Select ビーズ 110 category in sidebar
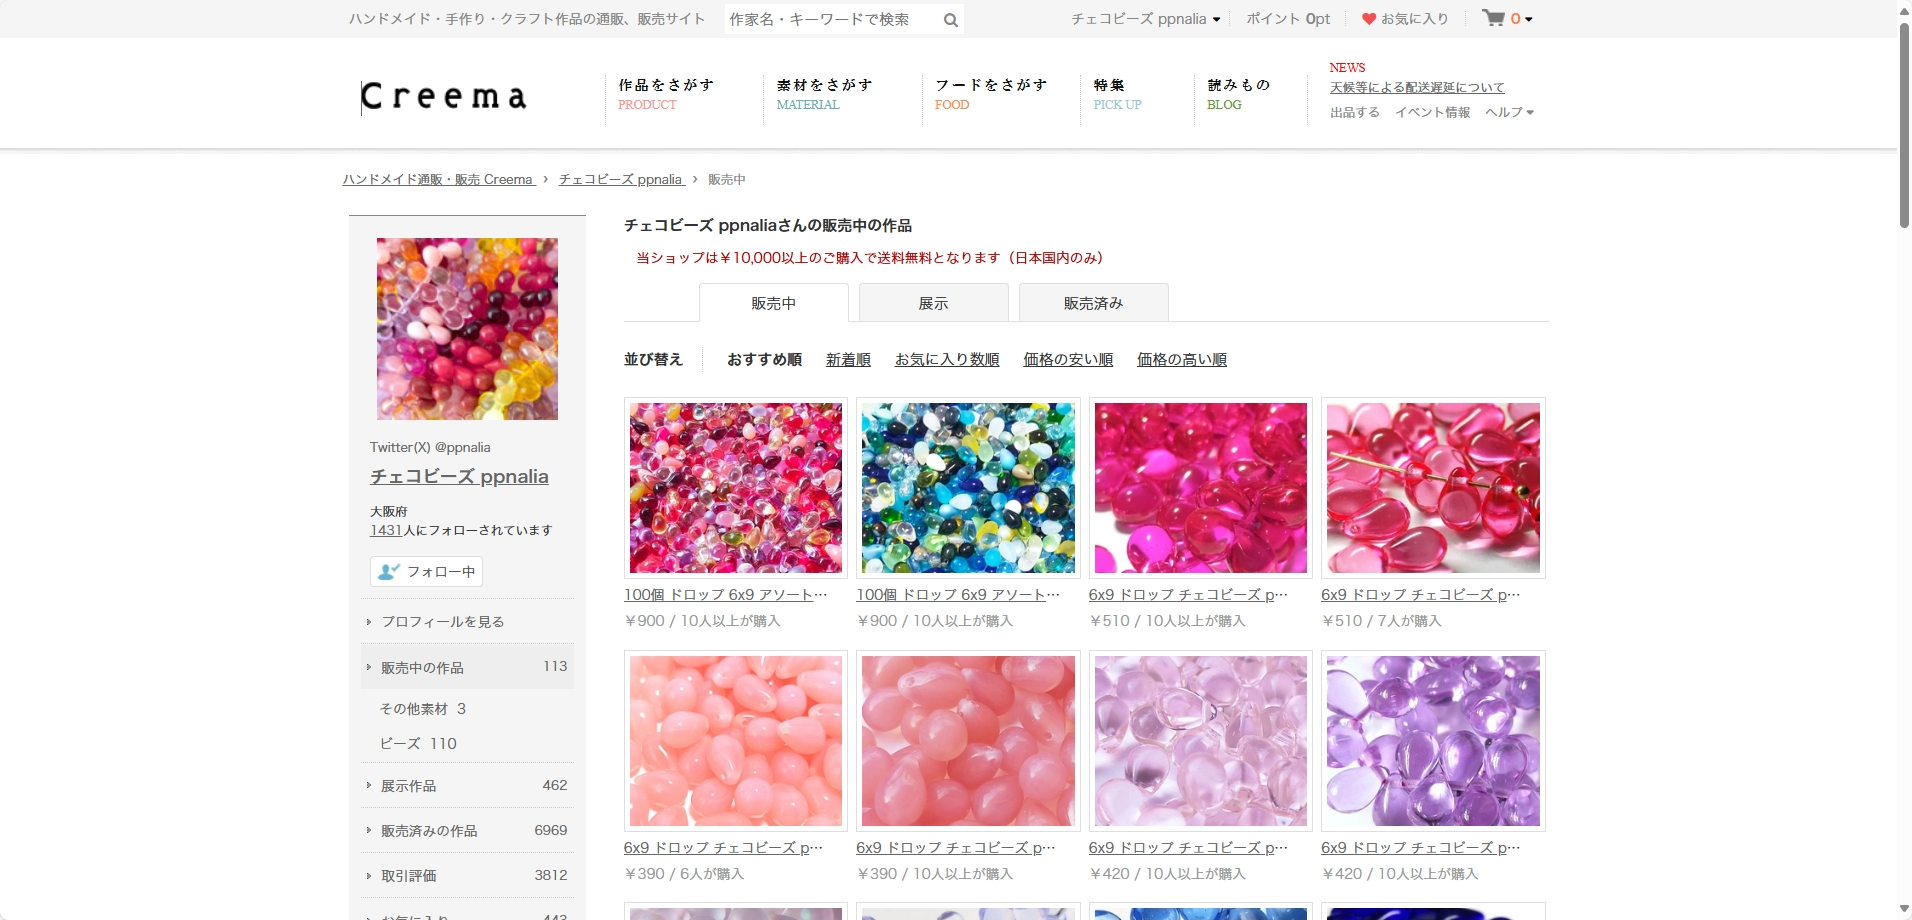Viewport: 1912px width, 920px height. click(x=418, y=744)
